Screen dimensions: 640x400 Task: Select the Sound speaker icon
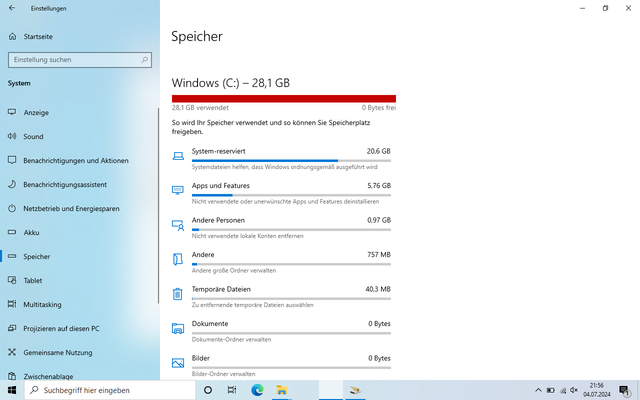tap(12, 136)
